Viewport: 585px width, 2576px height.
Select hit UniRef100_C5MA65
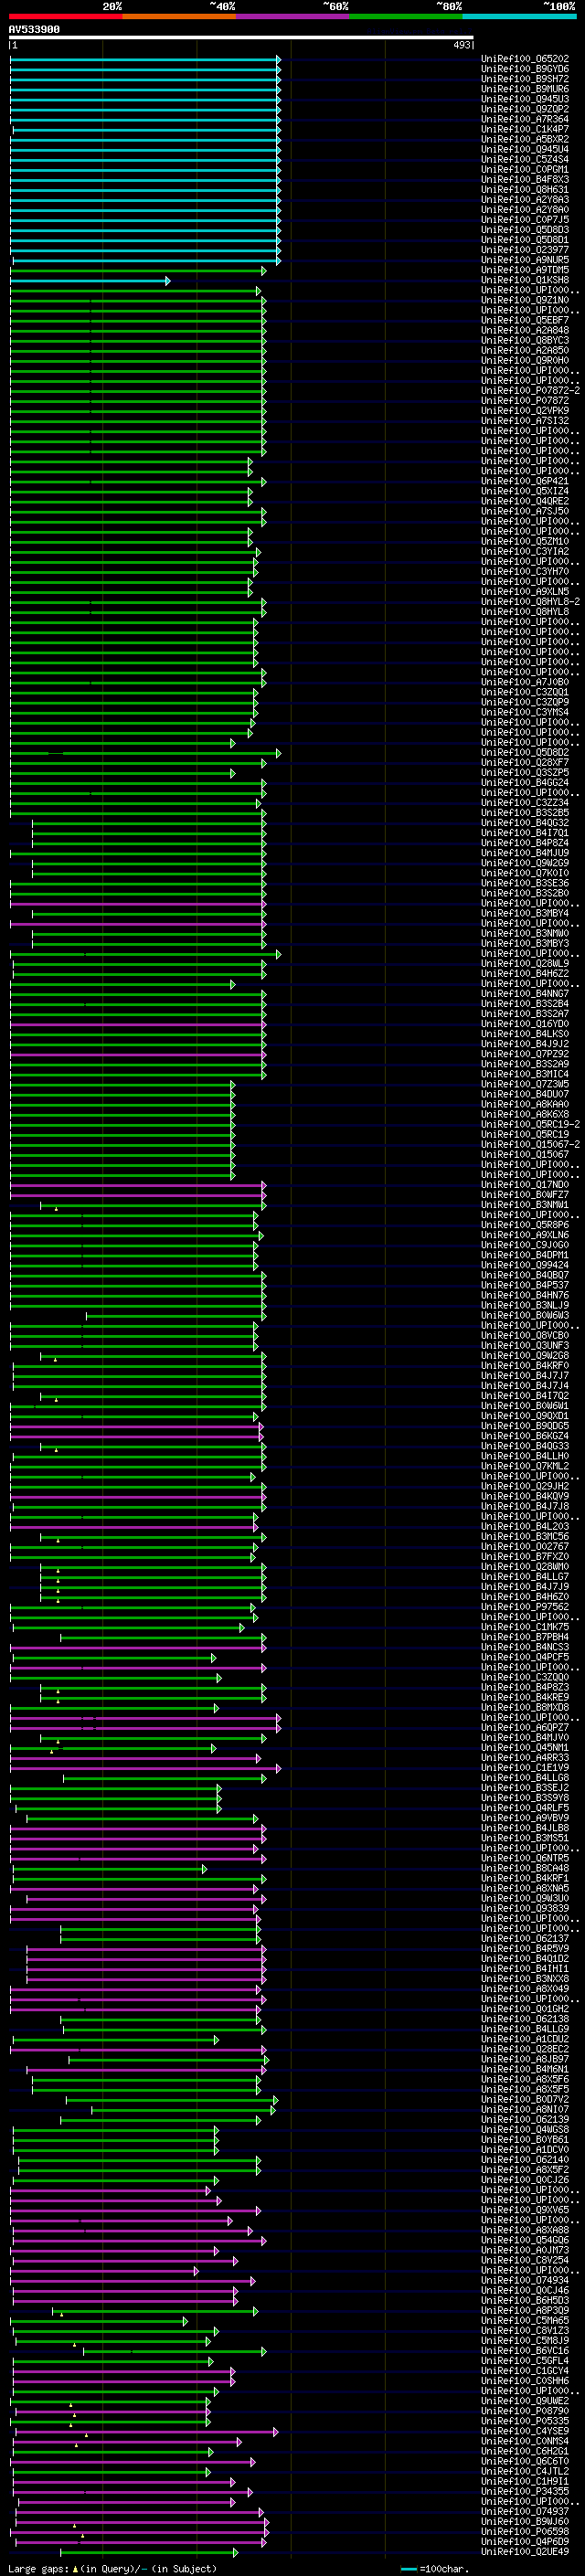click(525, 2320)
